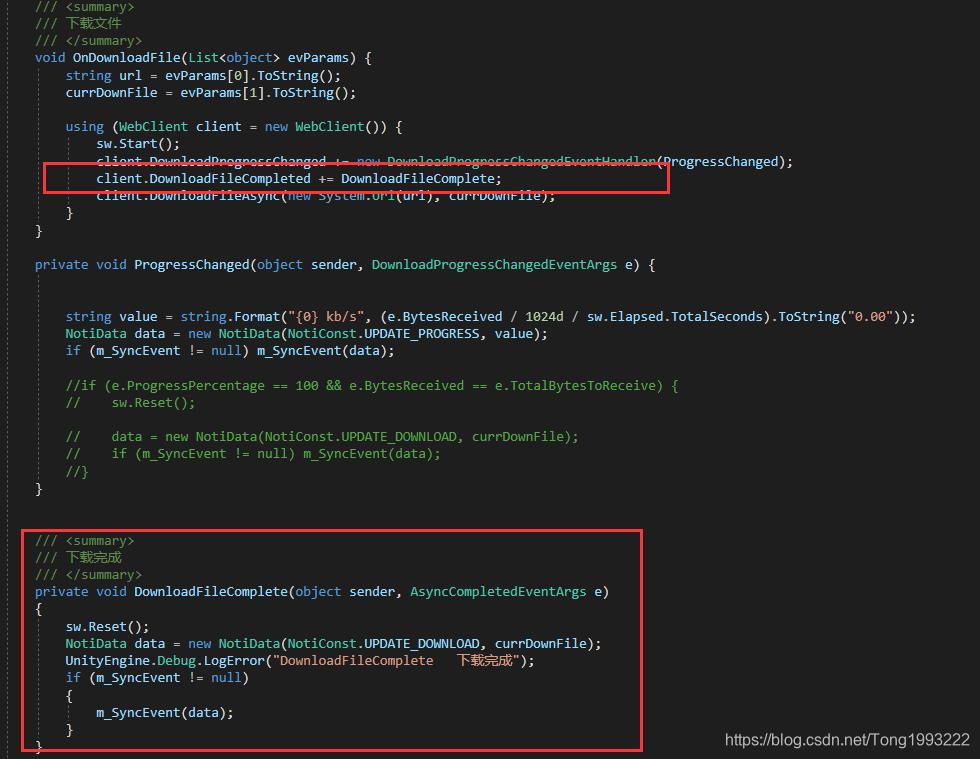This screenshot has width=980, height=759.
Task: Click the ProgressChanged method declaration name
Action: pyautogui.click(x=192, y=264)
